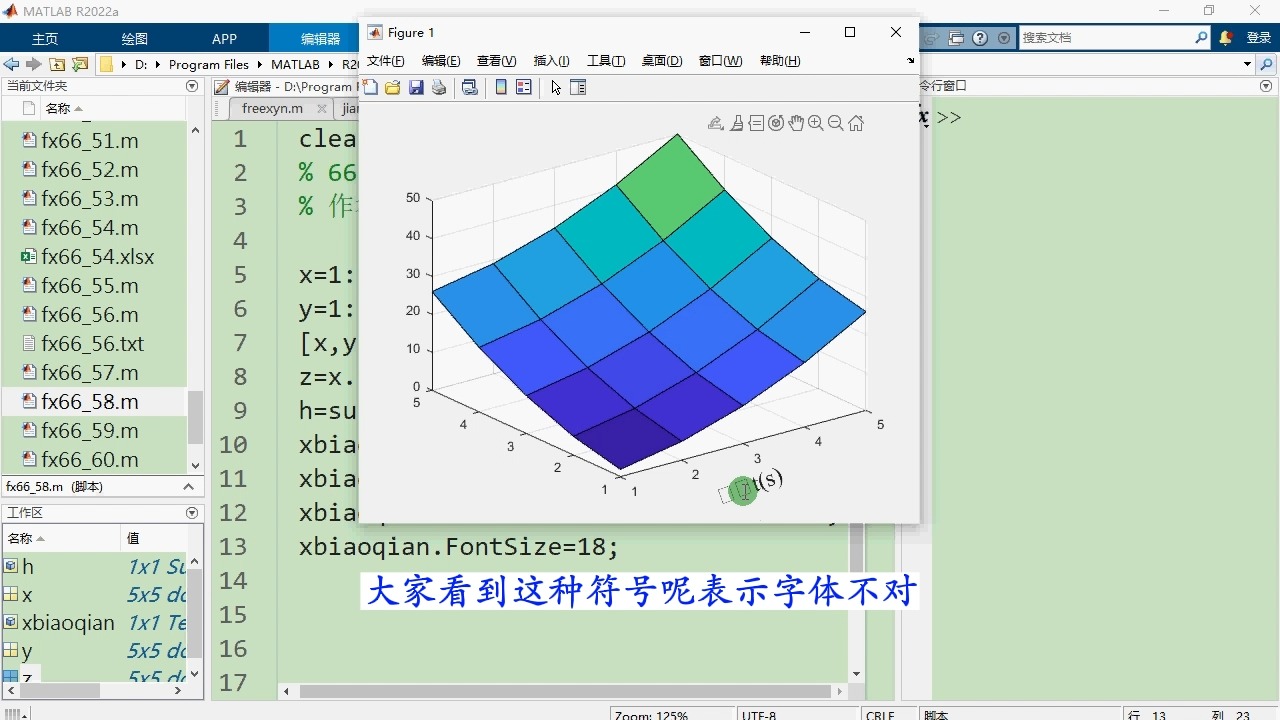Image resolution: width=1280 pixels, height=720 pixels.
Task: Select the Zoom In tool on the figure
Action: coord(816,122)
